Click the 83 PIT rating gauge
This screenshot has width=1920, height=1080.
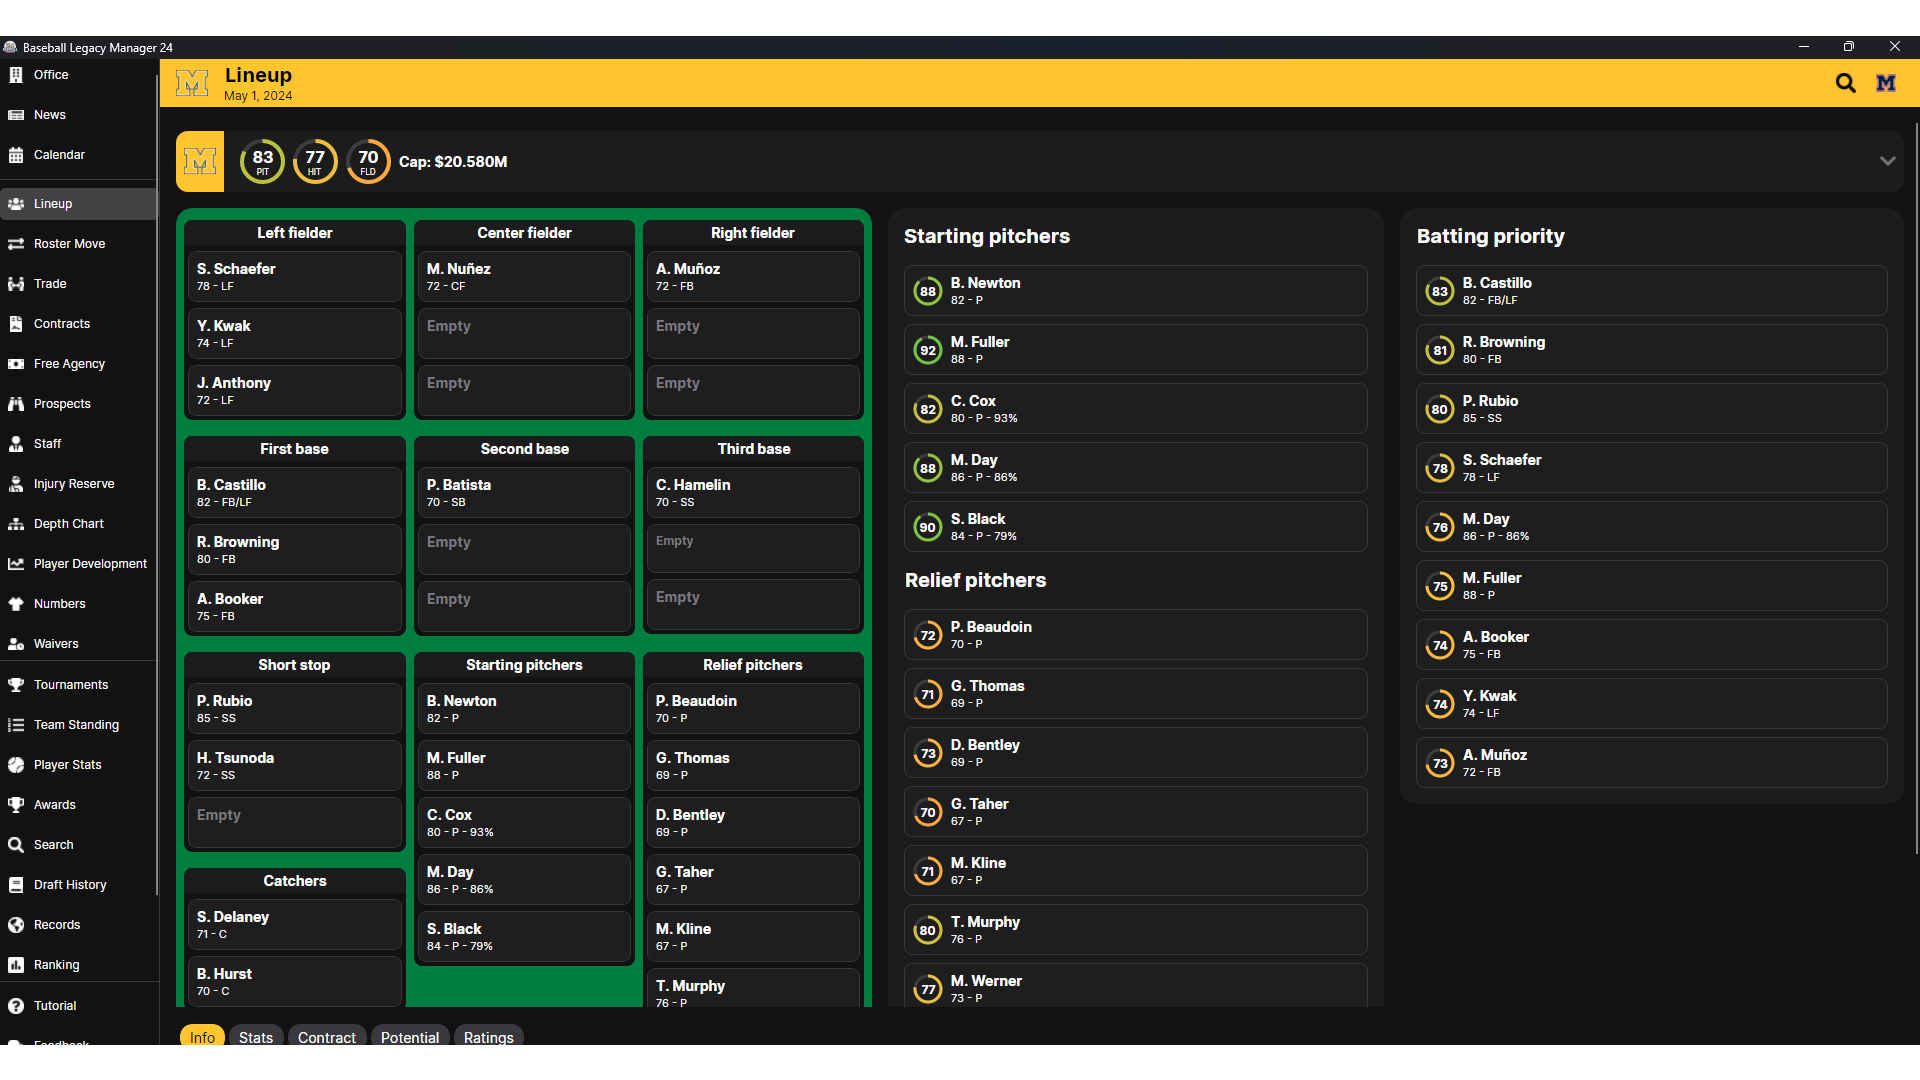(262, 161)
